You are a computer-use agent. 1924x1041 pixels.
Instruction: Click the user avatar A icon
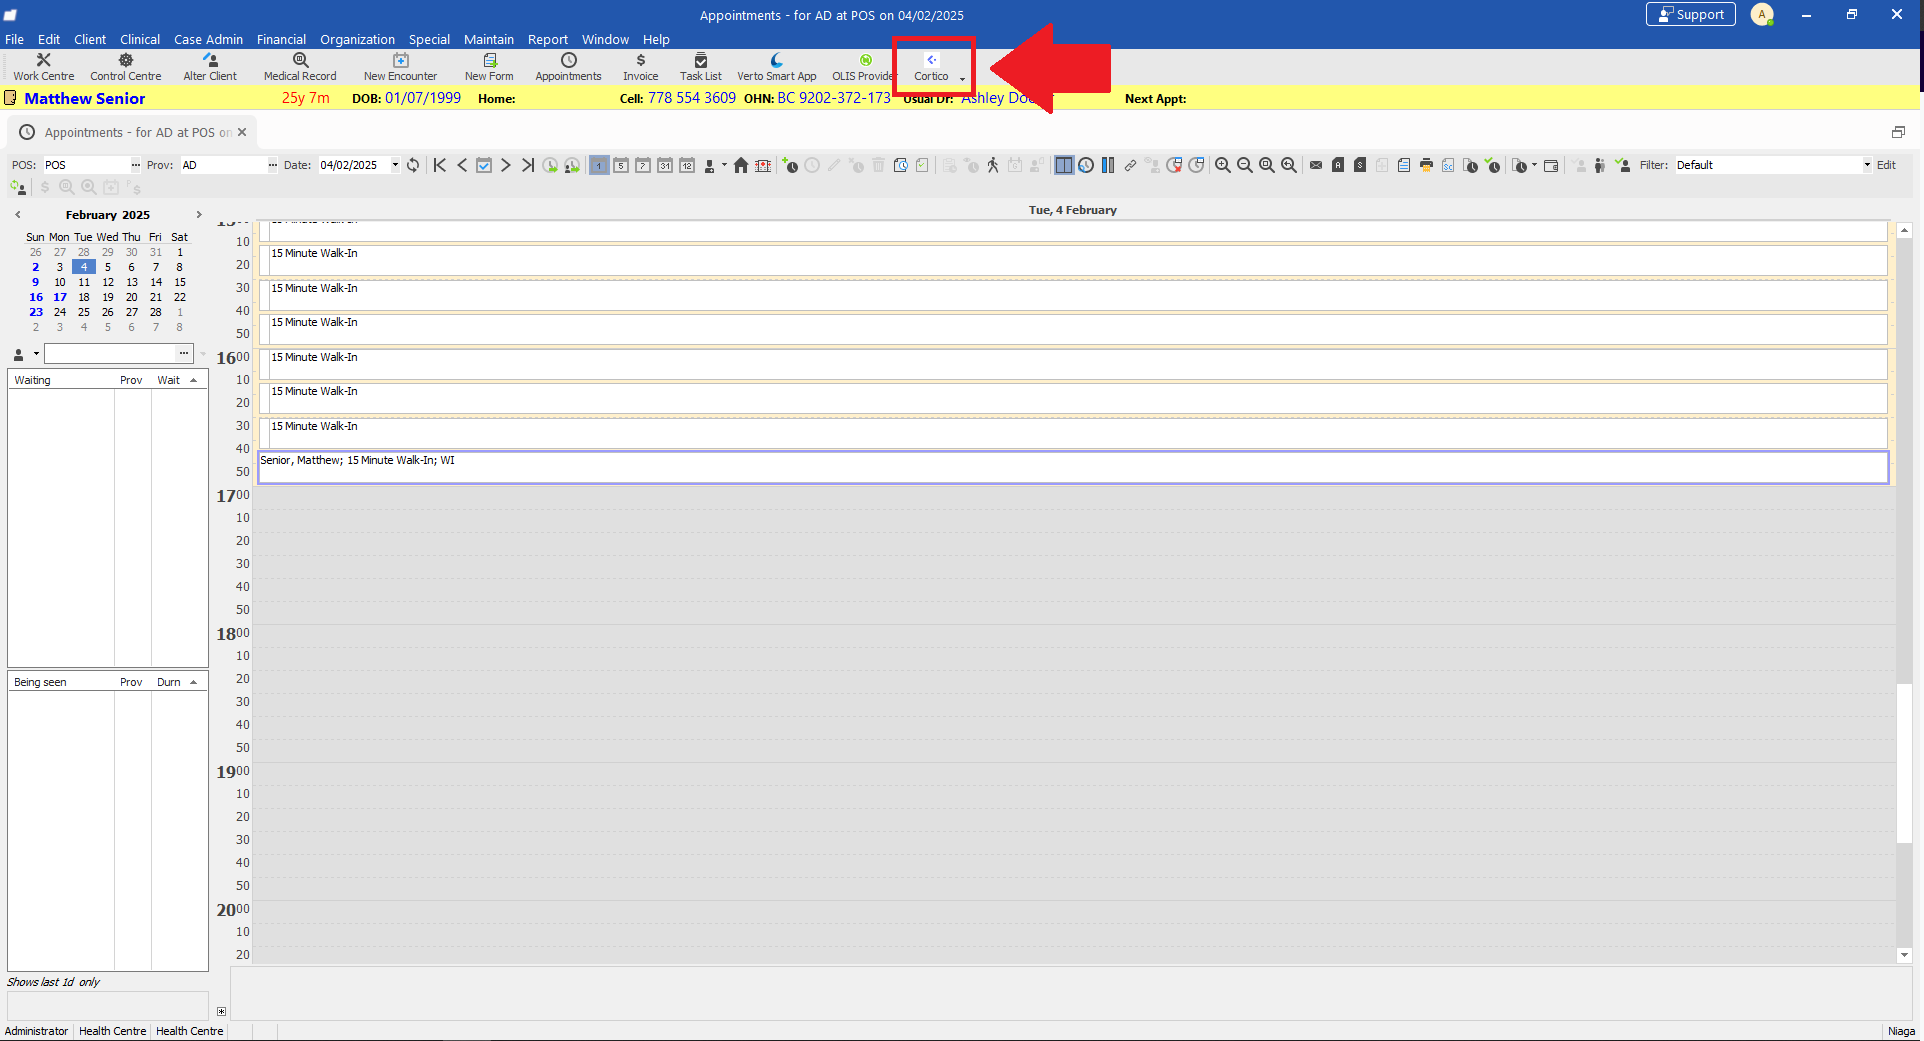coord(1762,15)
